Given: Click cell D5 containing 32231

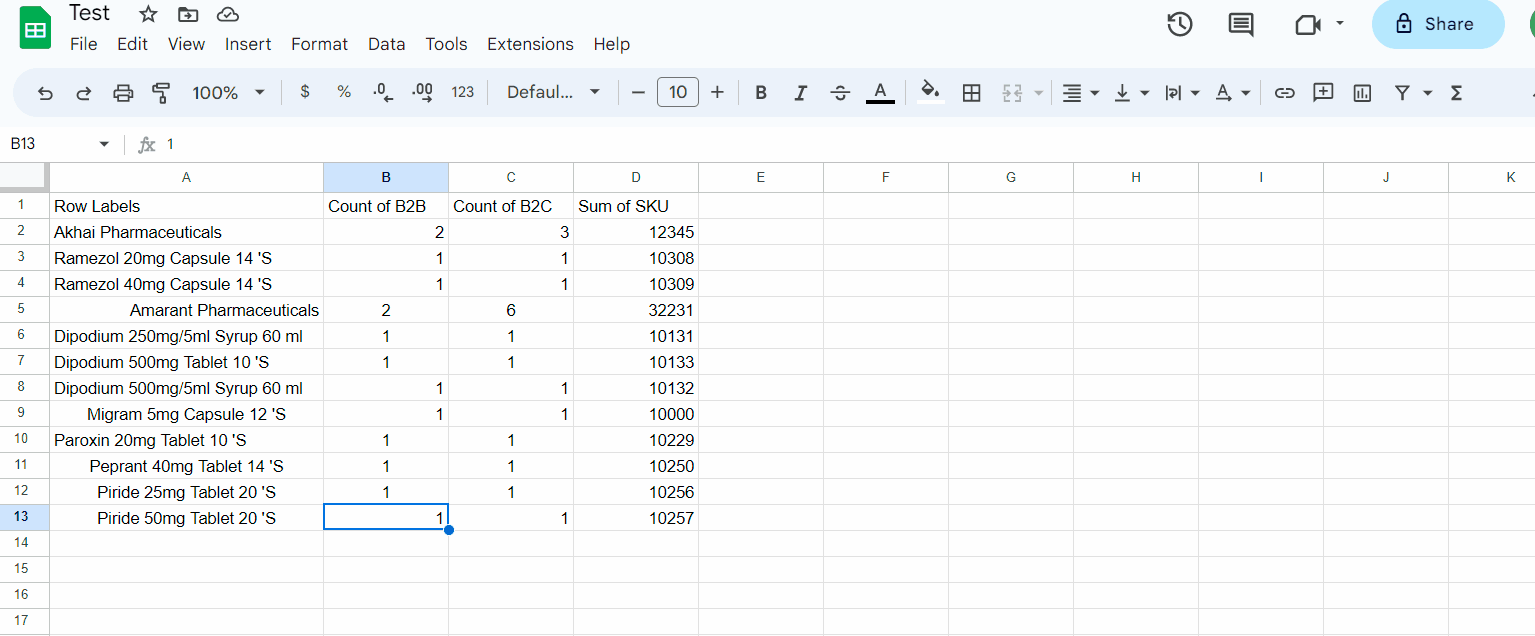Looking at the screenshot, I should 635,310.
